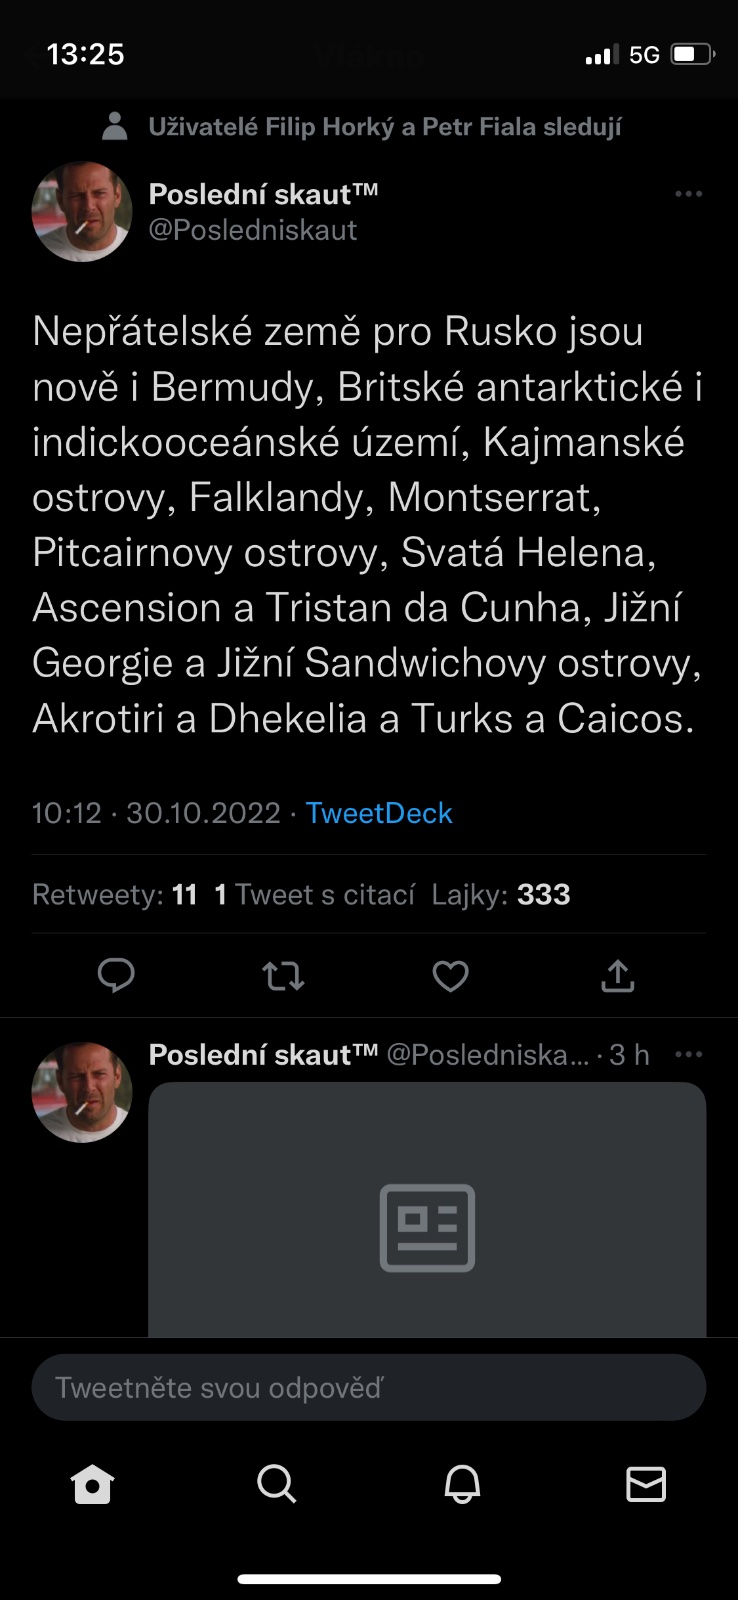Share the tweet via upload icon
Screen dimensions: 738x1600
(x=617, y=975)
